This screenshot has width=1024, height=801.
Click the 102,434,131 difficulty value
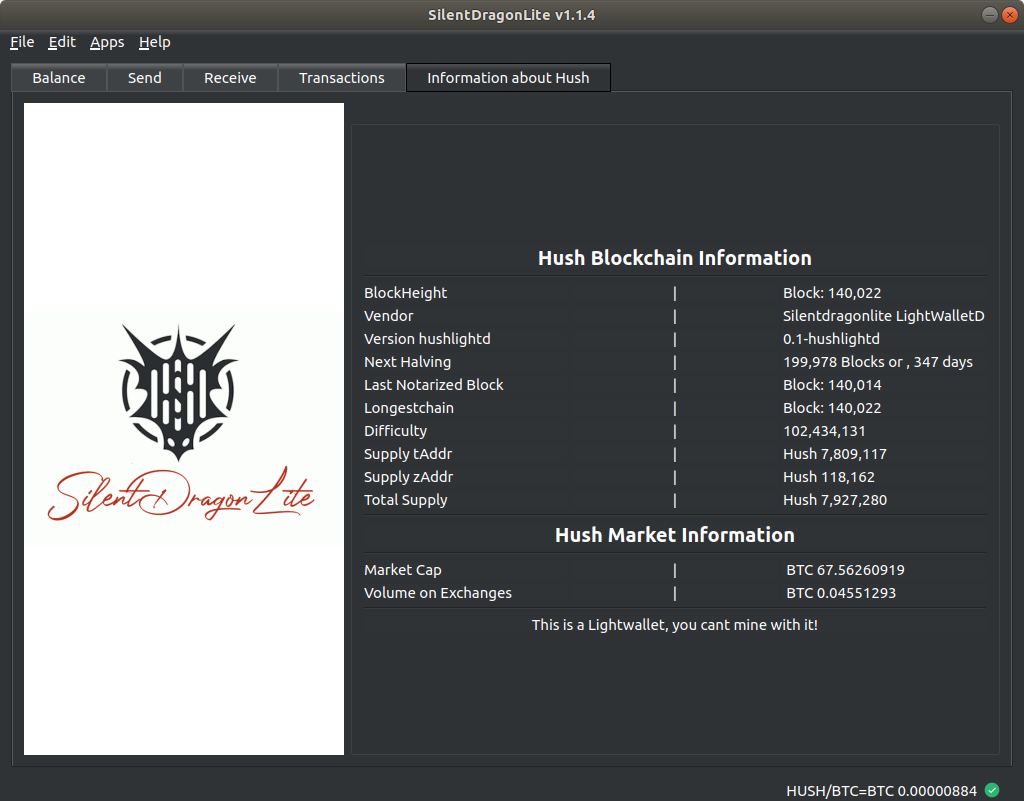[824, 431]
